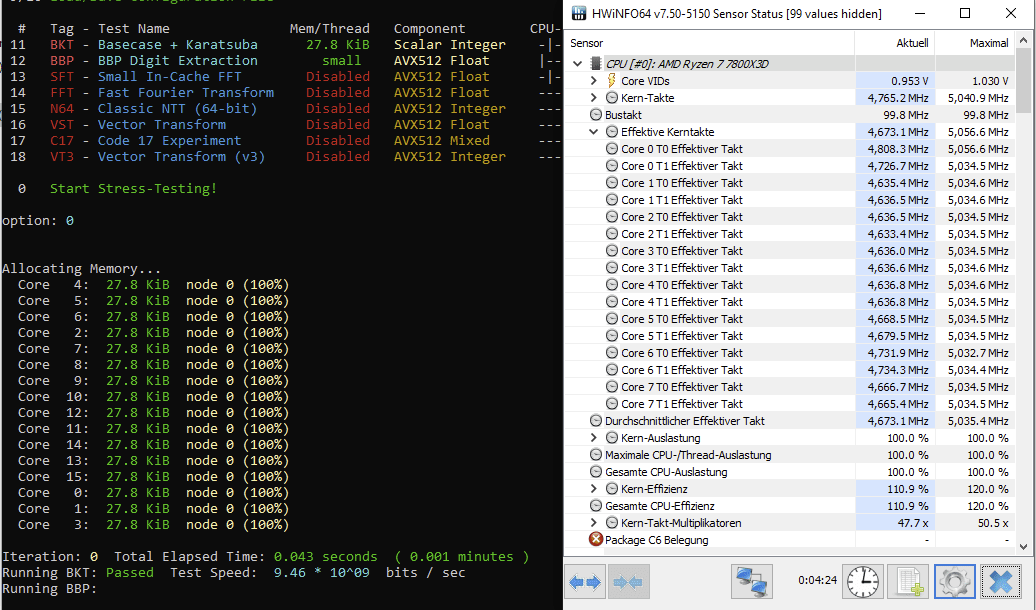Click the 47.7 x multiplier current value
The height and width of the screenshot is (610, 1036).
[912, 523]
